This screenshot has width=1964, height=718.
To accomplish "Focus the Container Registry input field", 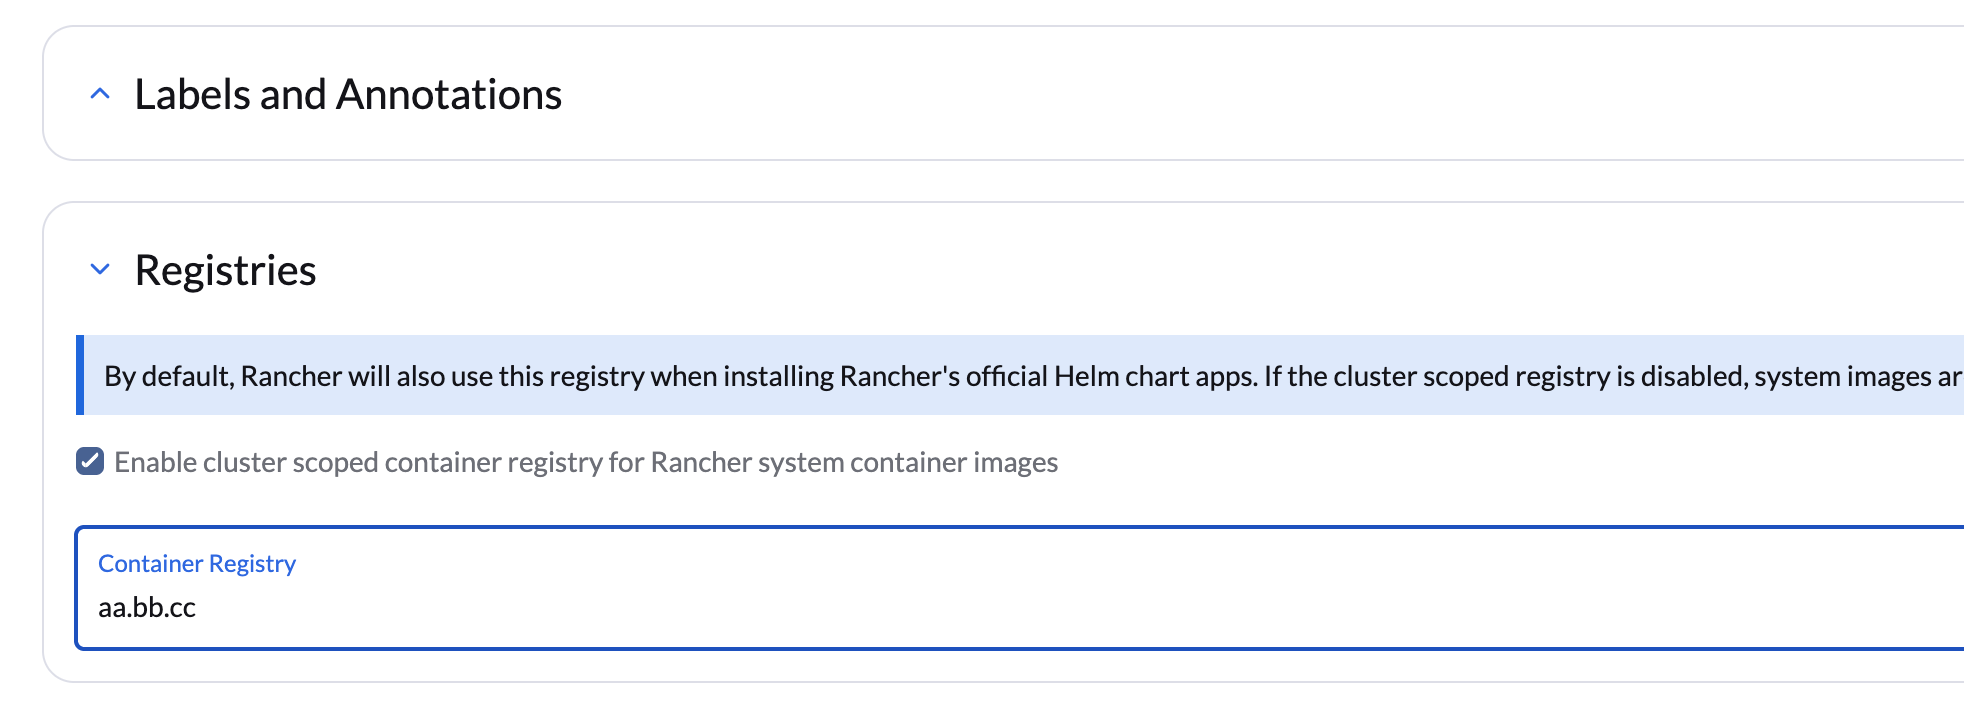I will (x=1000, y=606).
